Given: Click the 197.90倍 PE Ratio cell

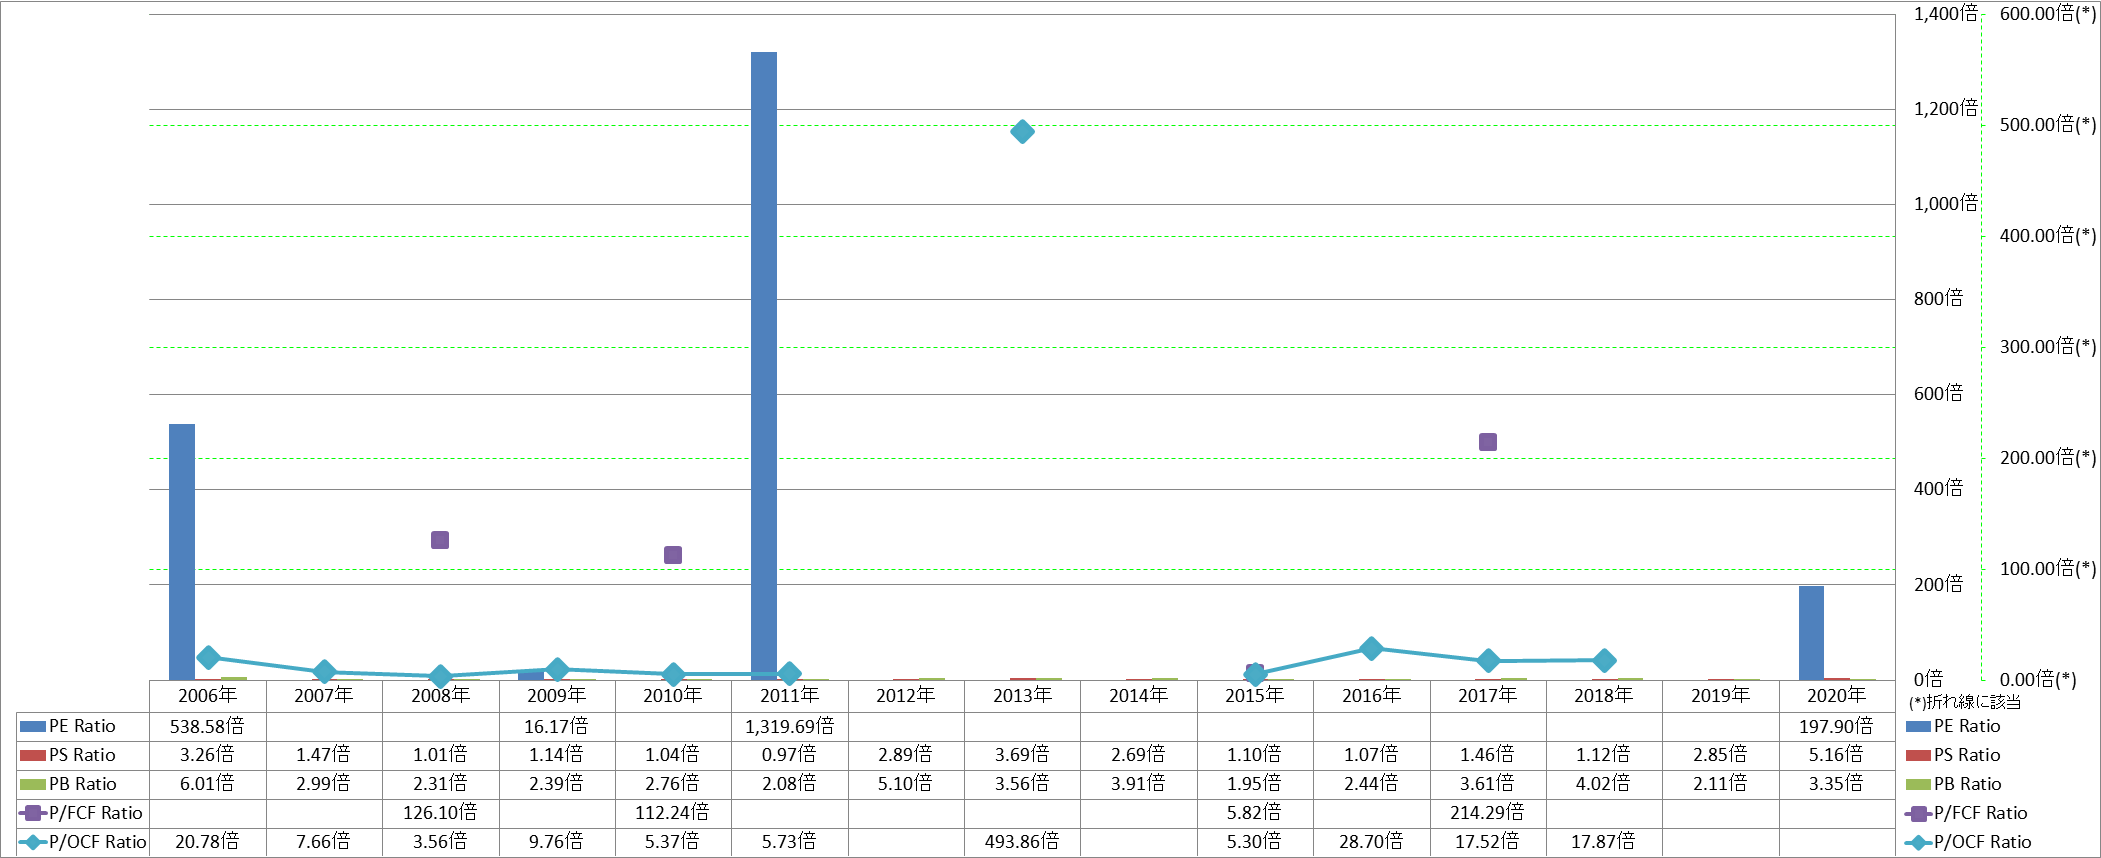Looking at the screenshot, I should tap(1837, 726).
